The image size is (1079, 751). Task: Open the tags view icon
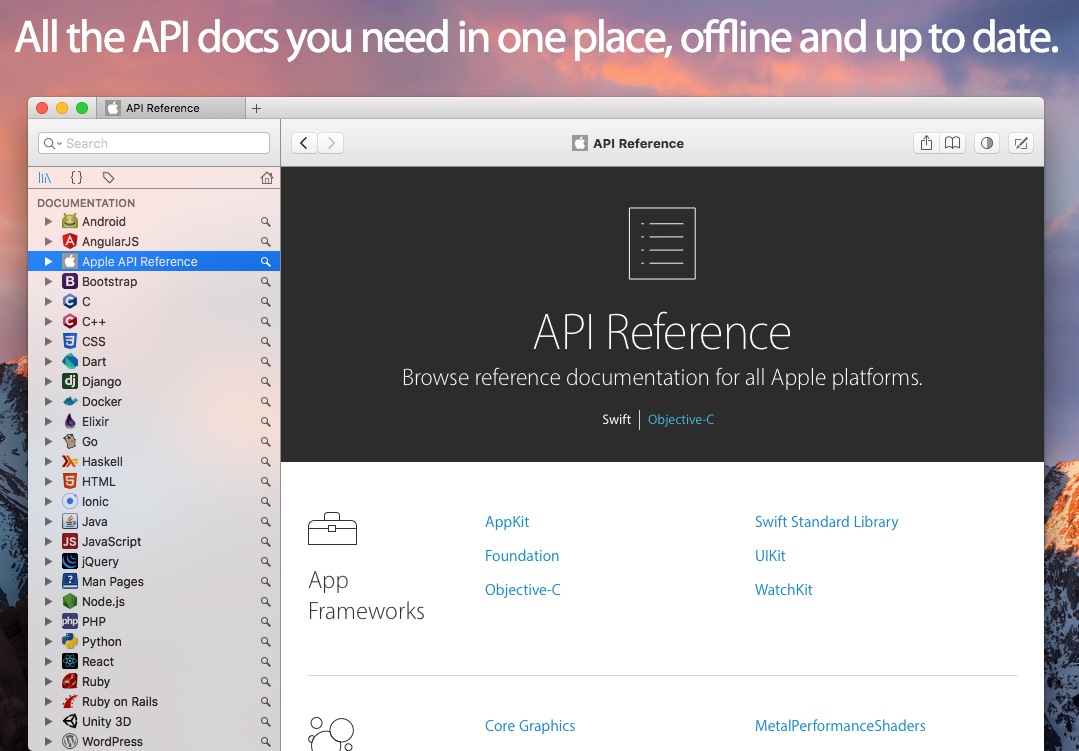click(108, 178)
